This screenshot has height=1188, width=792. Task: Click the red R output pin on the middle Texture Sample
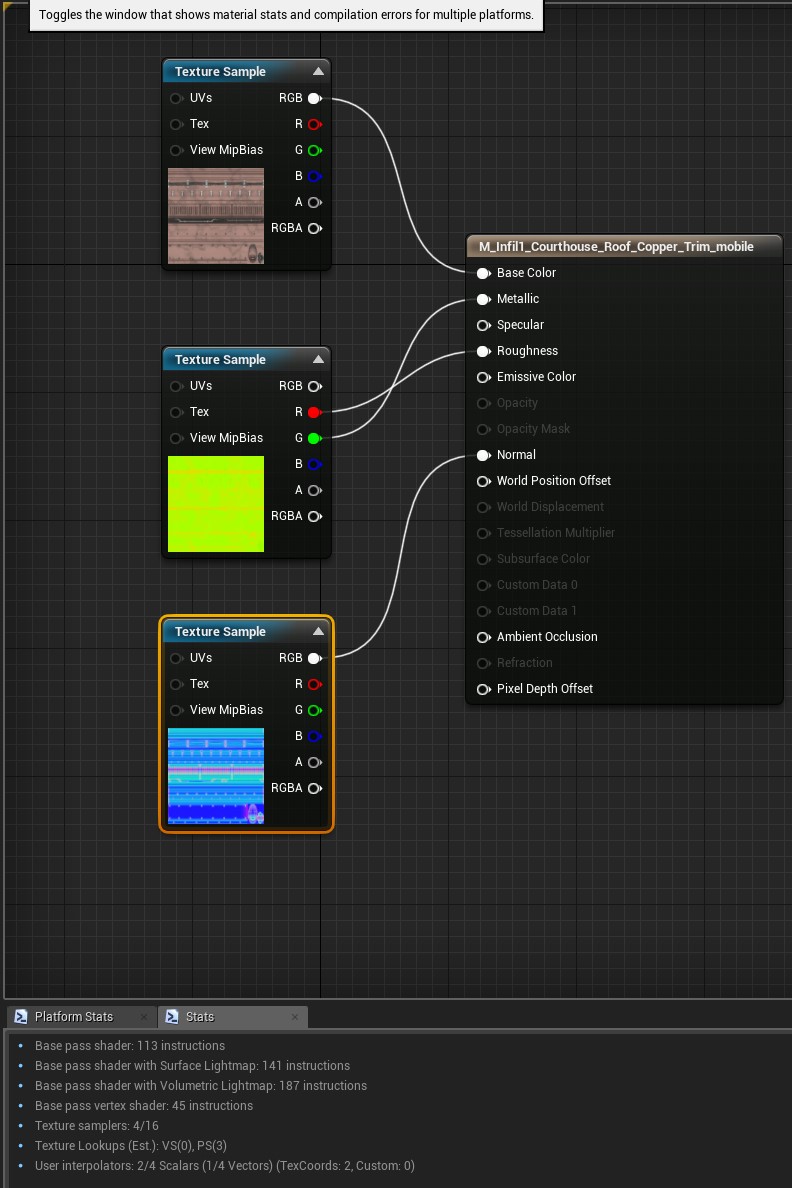(x=314, y=412)
